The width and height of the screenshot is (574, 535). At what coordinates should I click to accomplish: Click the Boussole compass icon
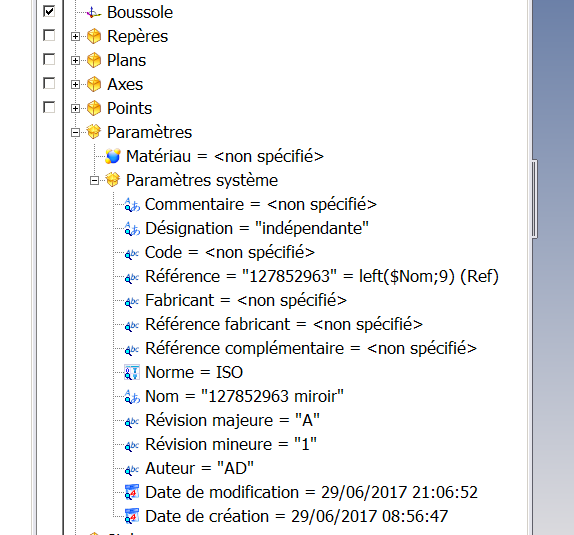(x=94, y=13)
